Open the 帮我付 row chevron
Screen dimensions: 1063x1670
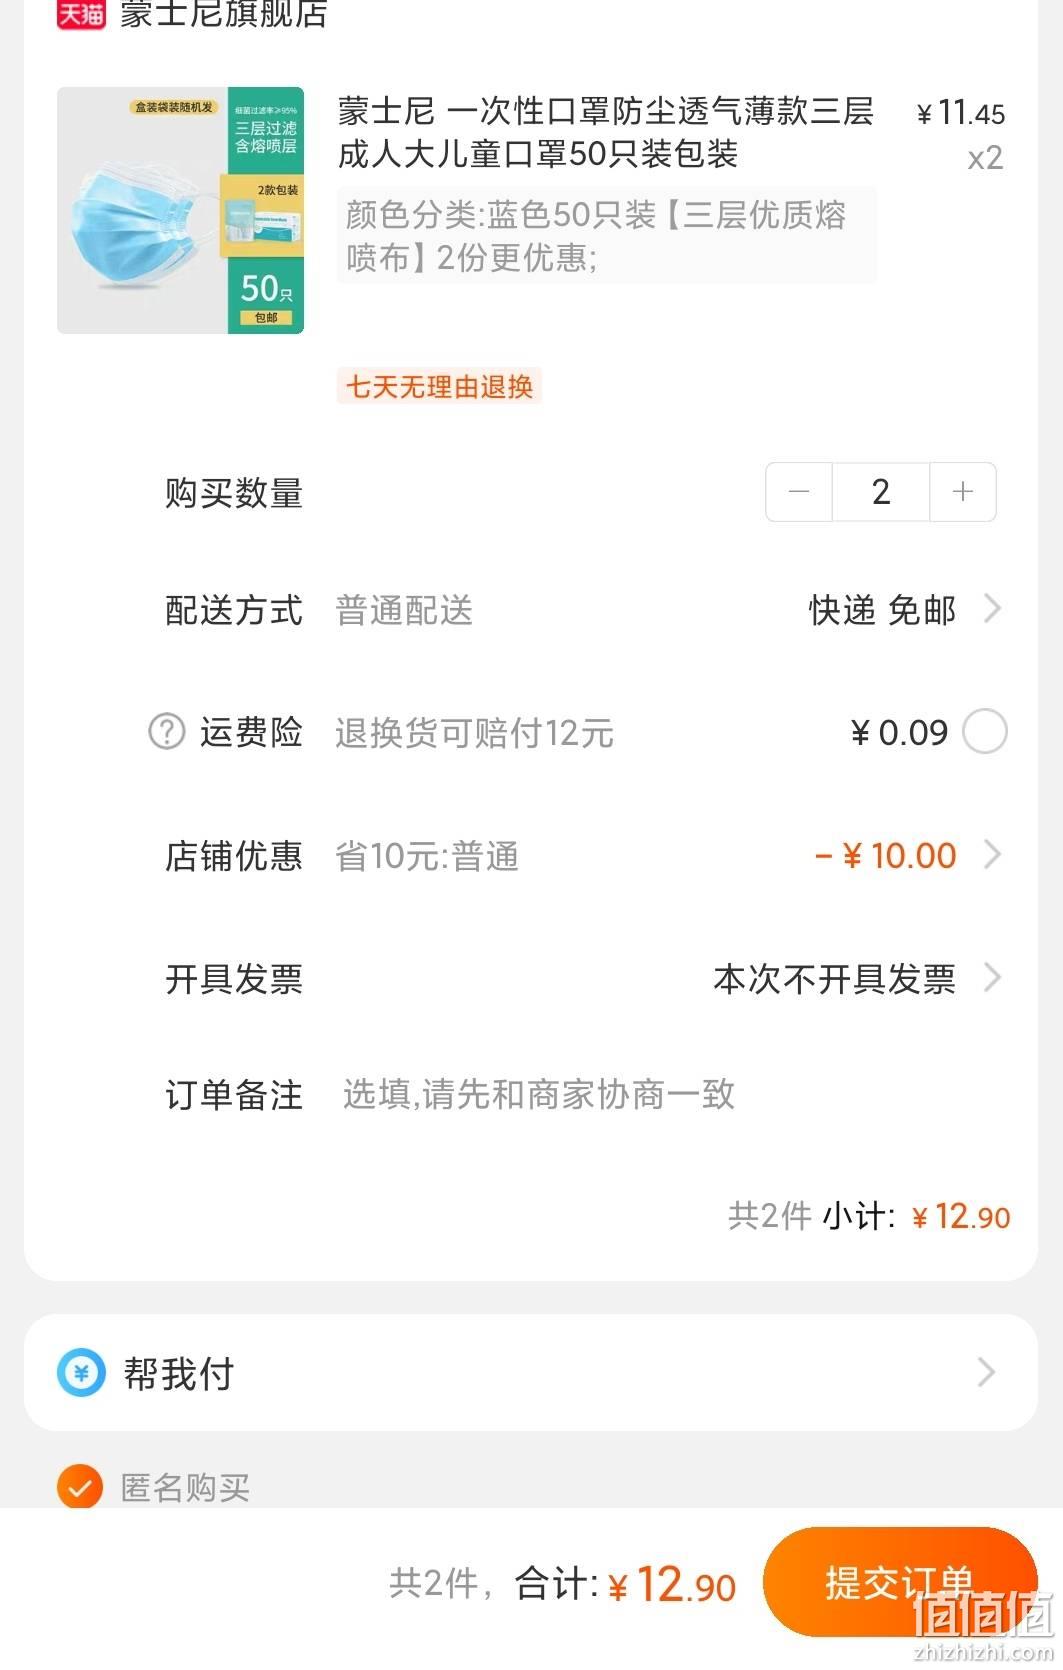click(x=986, y=1372)
